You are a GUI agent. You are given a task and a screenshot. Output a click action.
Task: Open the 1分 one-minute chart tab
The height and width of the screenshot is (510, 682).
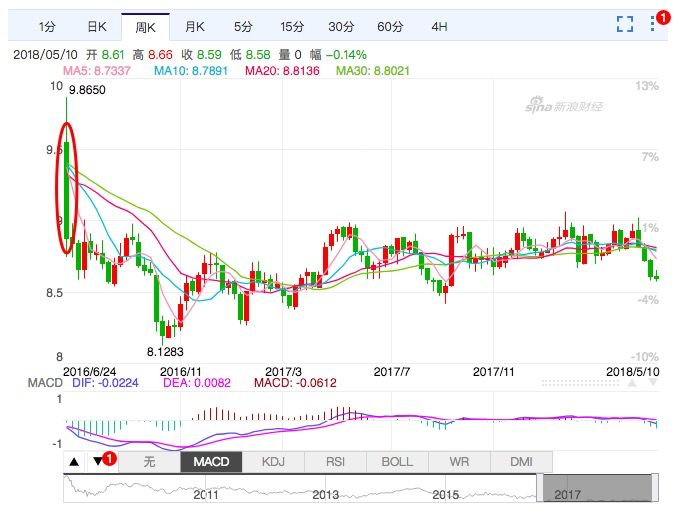pos(48,27)
